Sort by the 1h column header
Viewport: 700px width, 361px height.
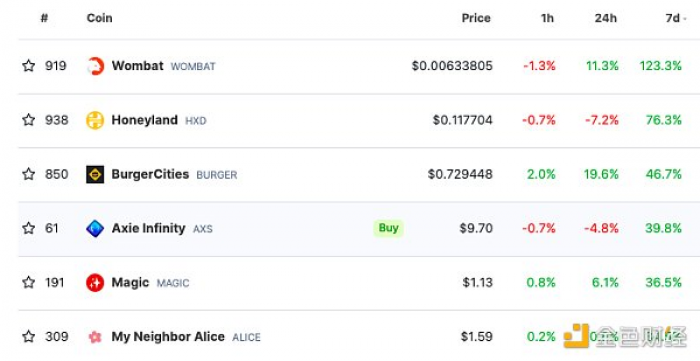click(x=547, y=18)
